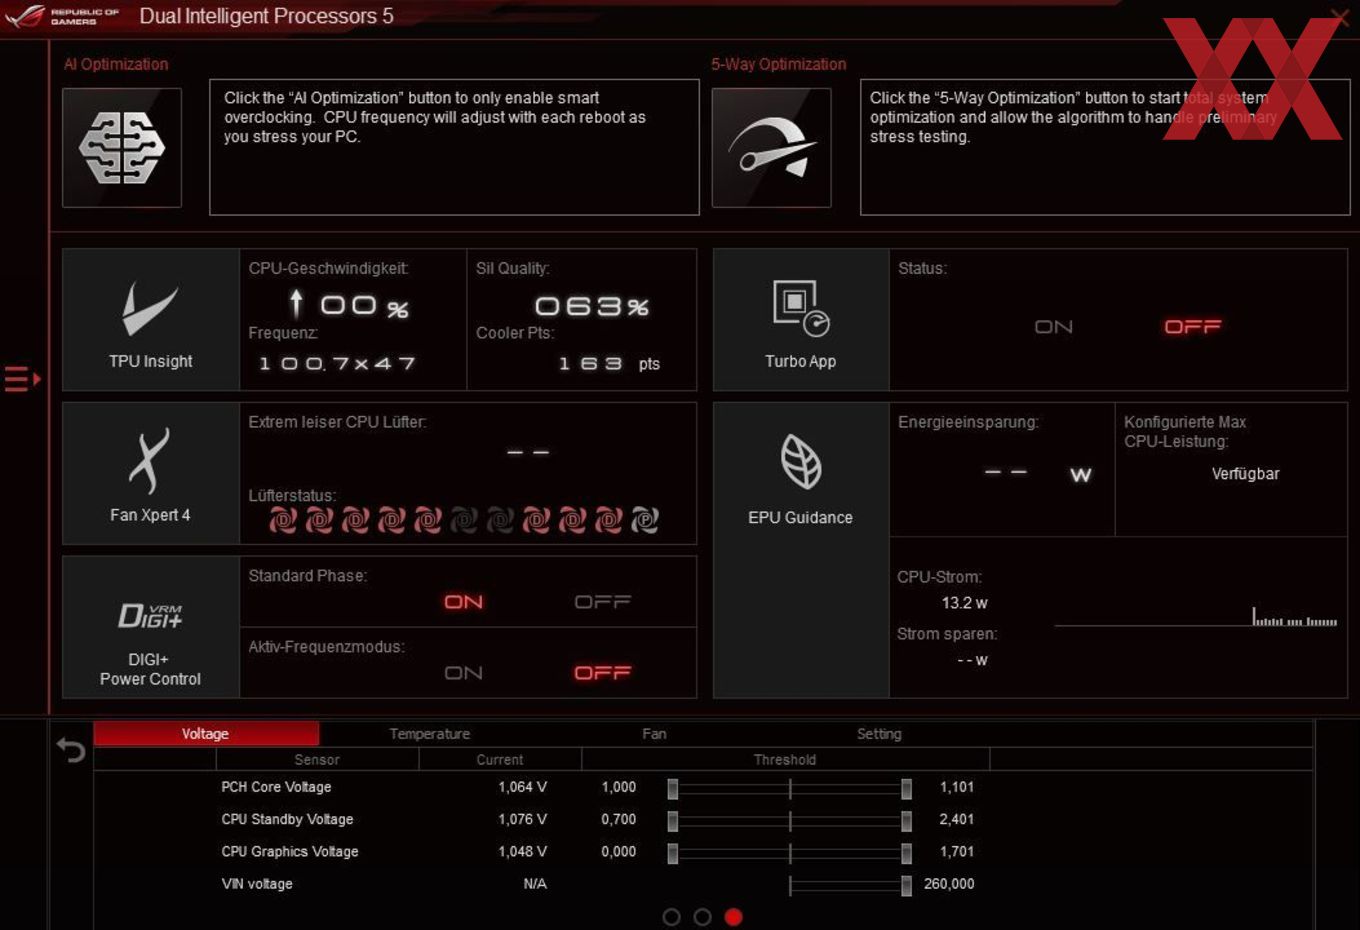The height and width of the screenshot is (930, 1360).
Task: Click the CPU Standby Voltage lower threshold handle
Action: tap(673, 821)
